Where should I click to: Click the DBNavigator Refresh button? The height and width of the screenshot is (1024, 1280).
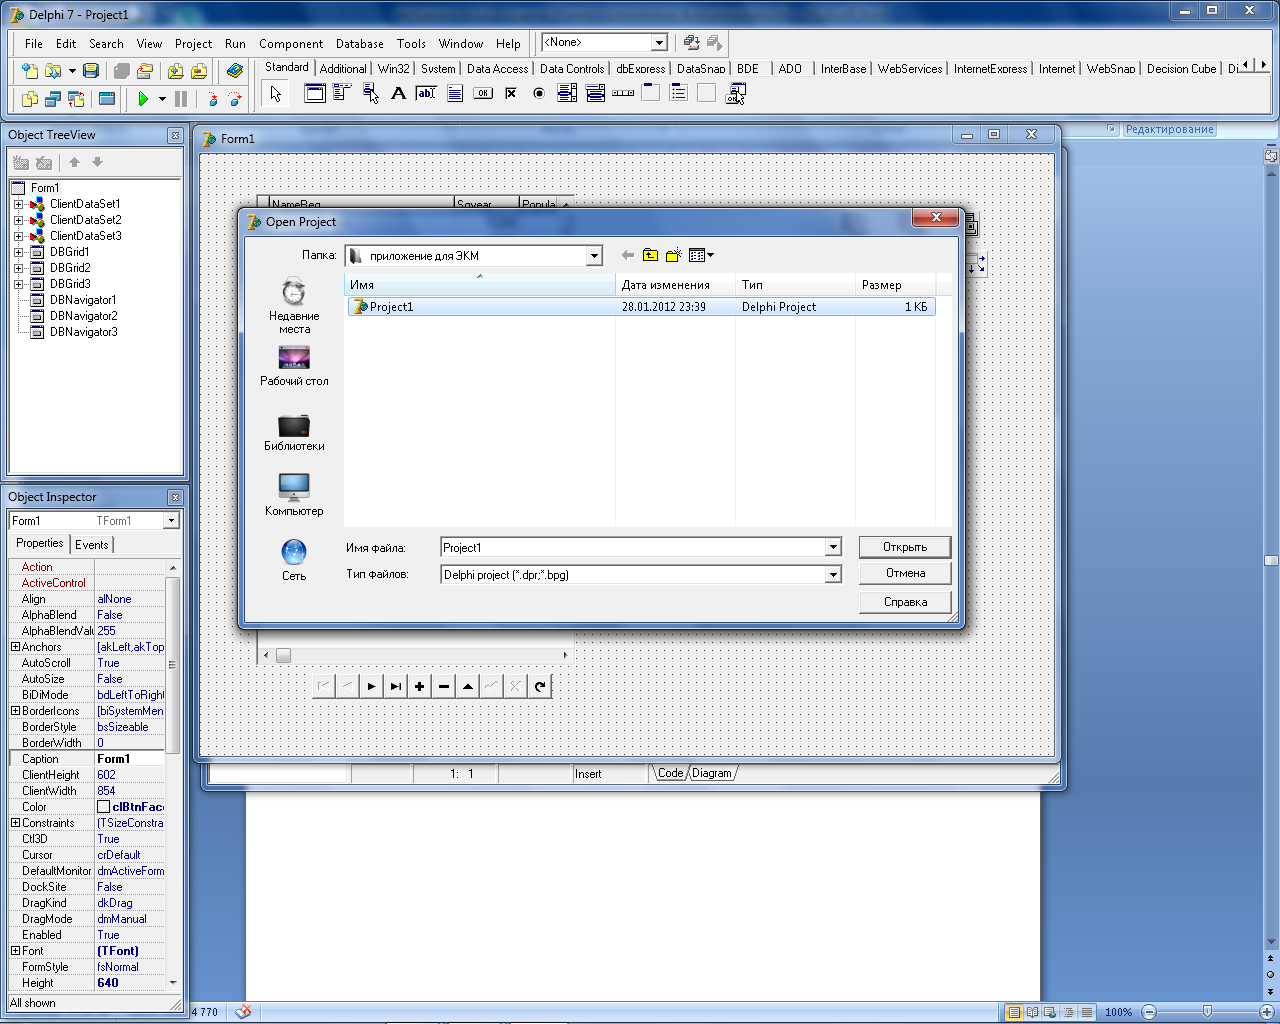click(540, 686)
